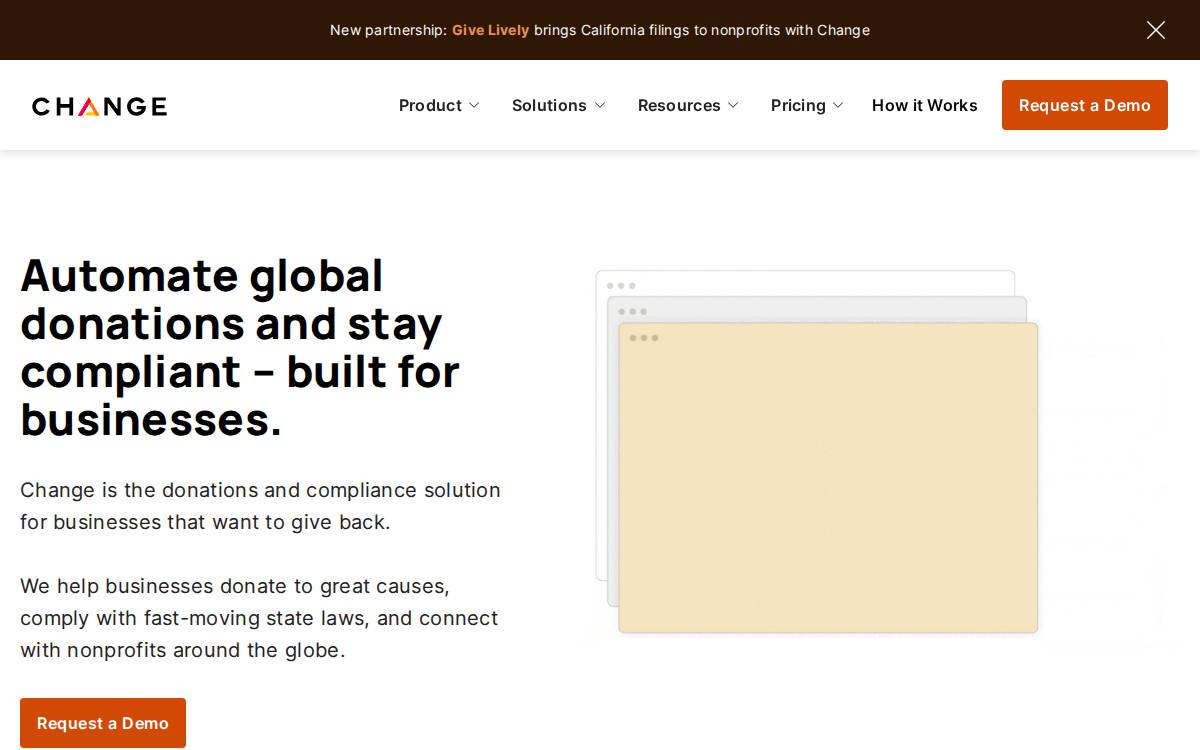
Task: Open the Give Lively link in banner
Action: point(490,30)
